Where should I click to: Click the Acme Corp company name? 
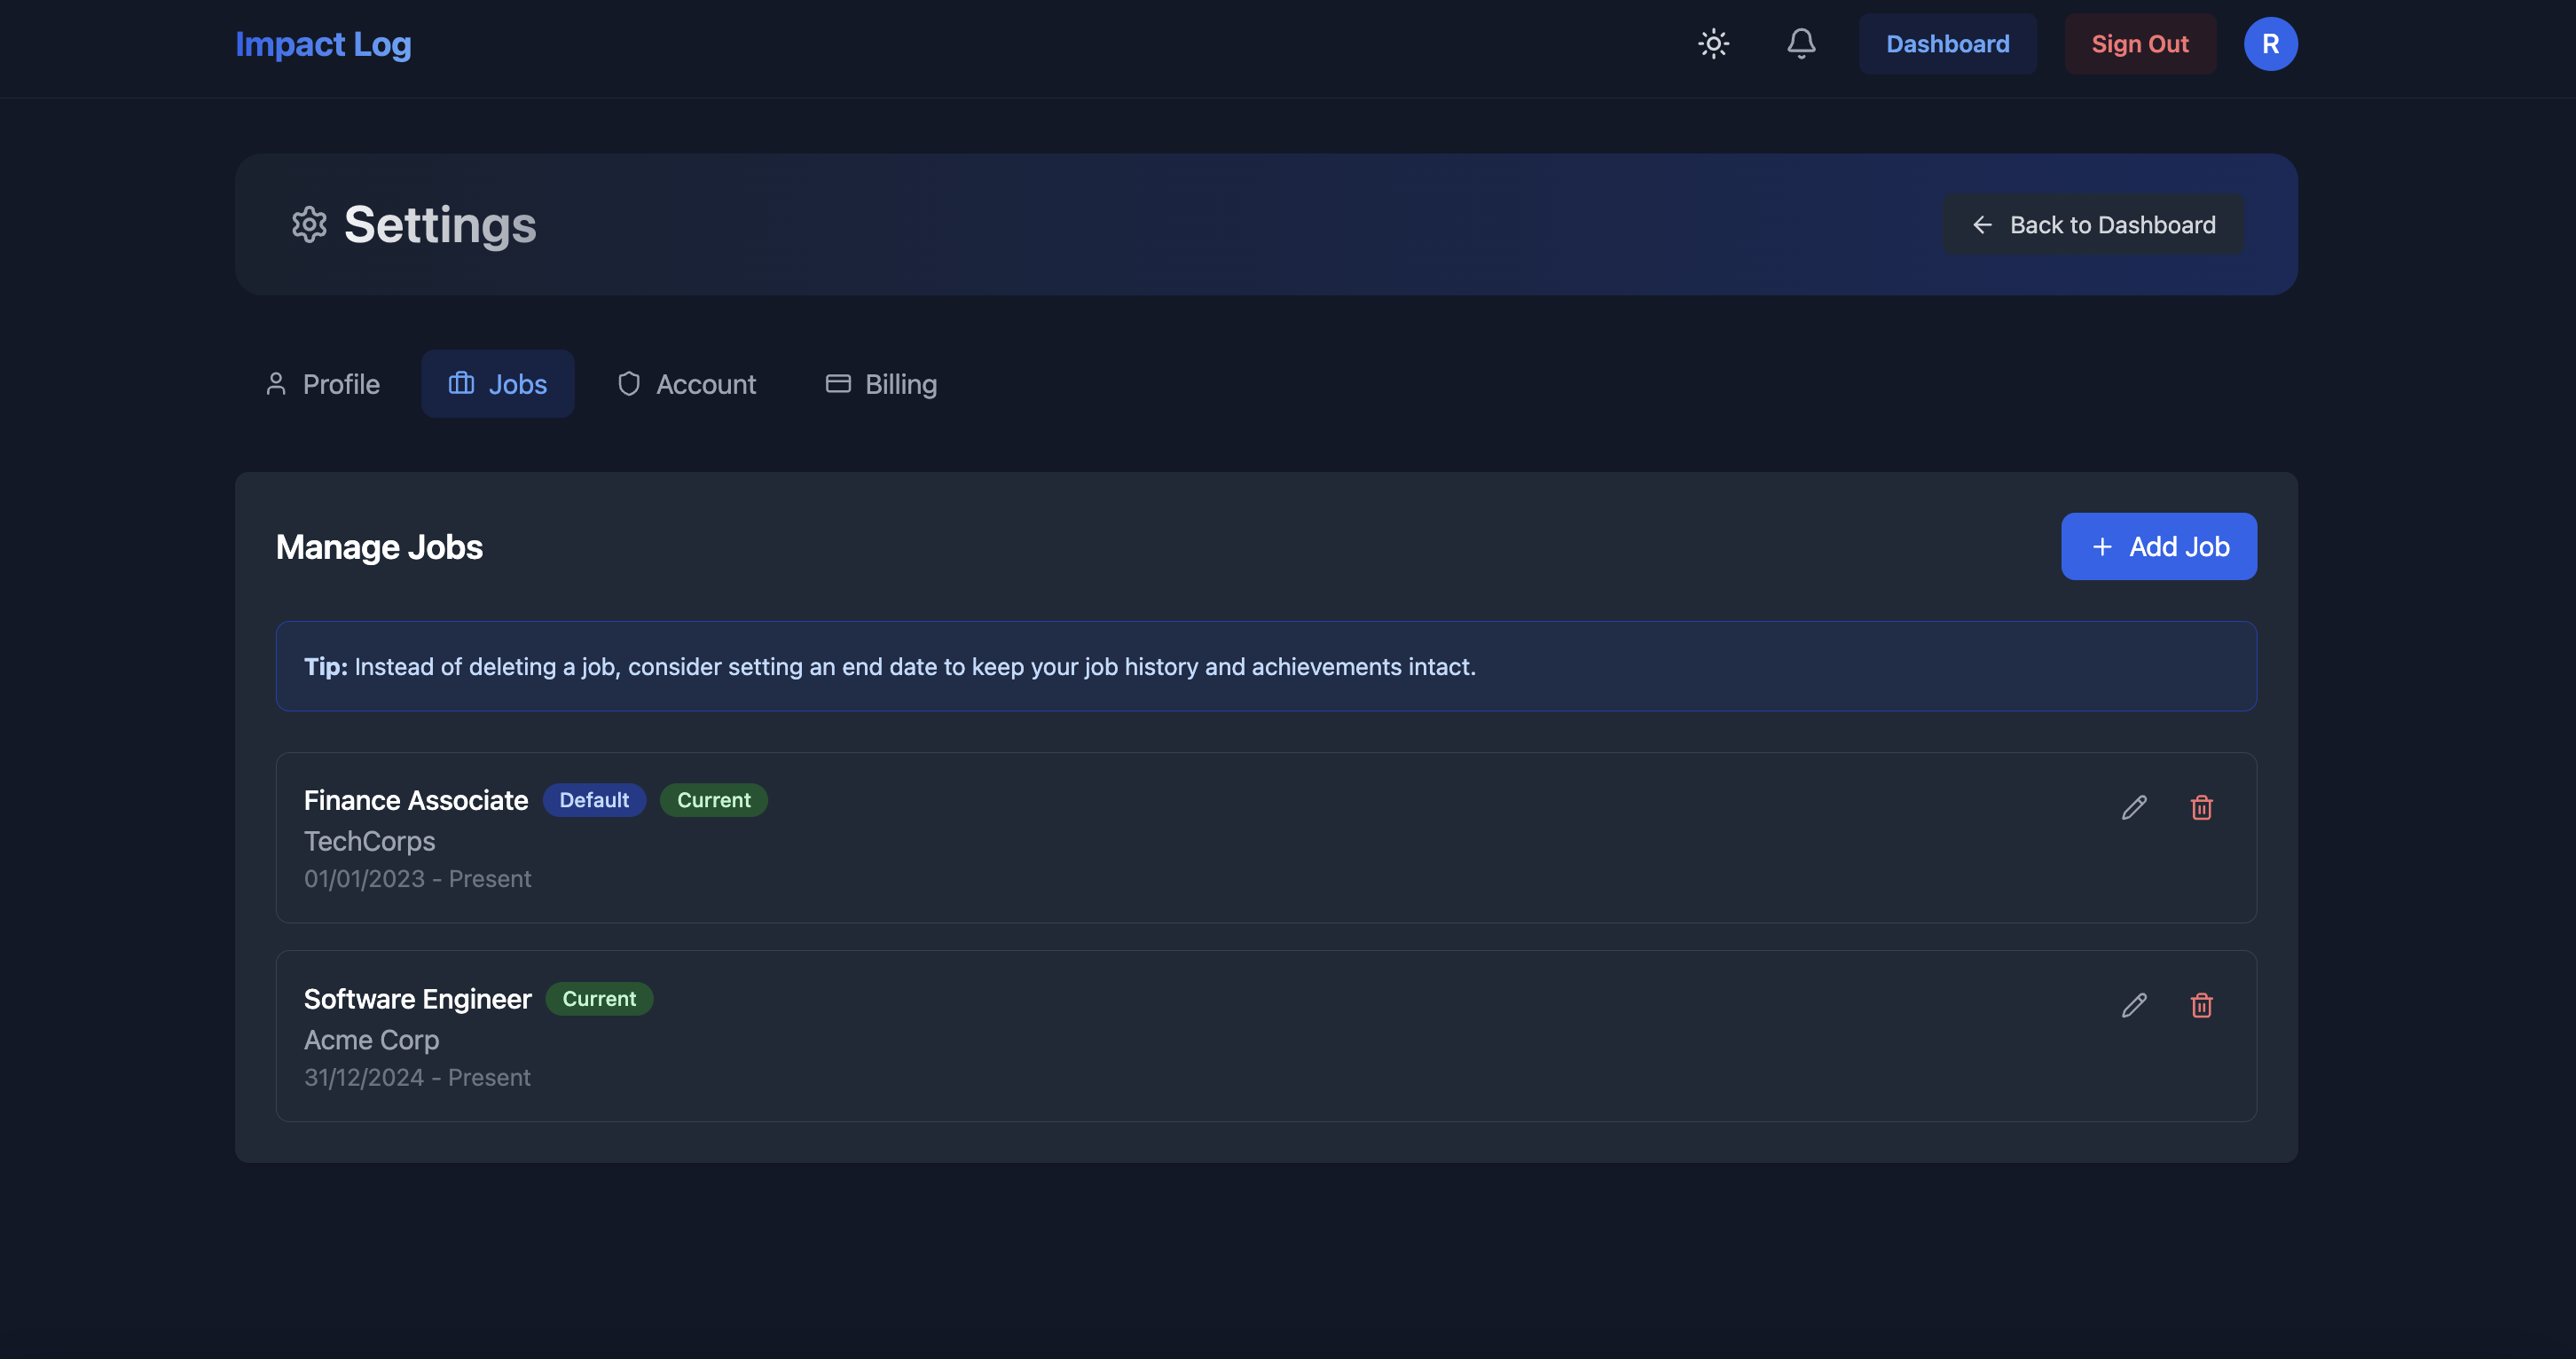(371, 1040)
